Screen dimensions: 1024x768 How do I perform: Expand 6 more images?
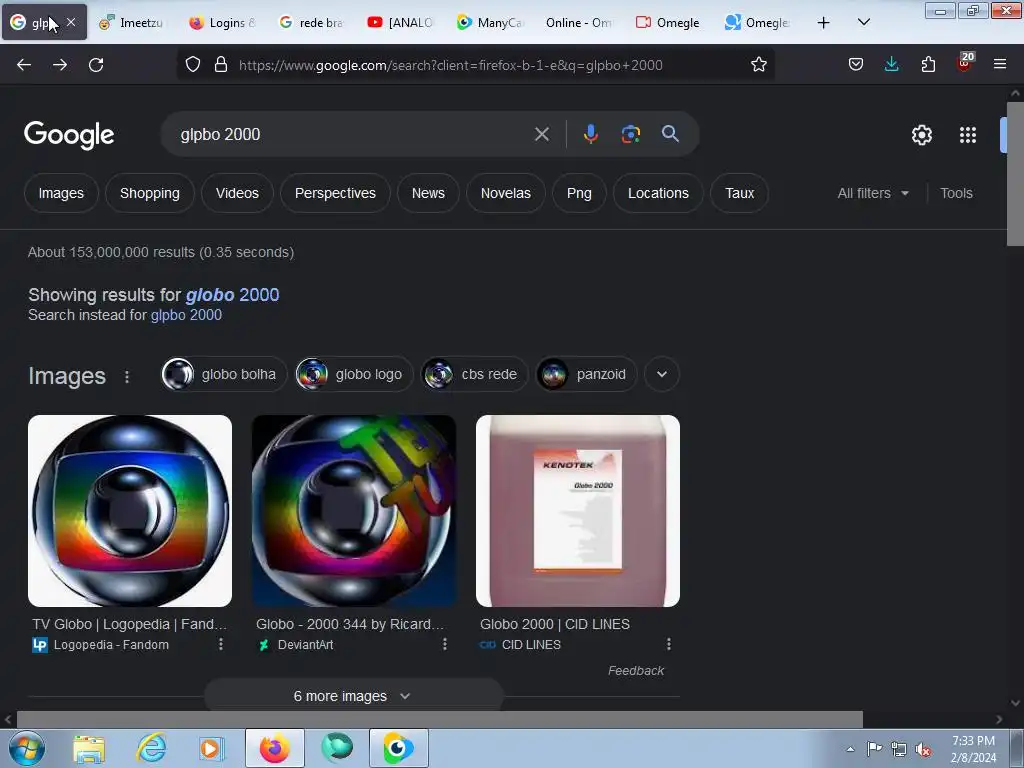(x=353, y=696)
